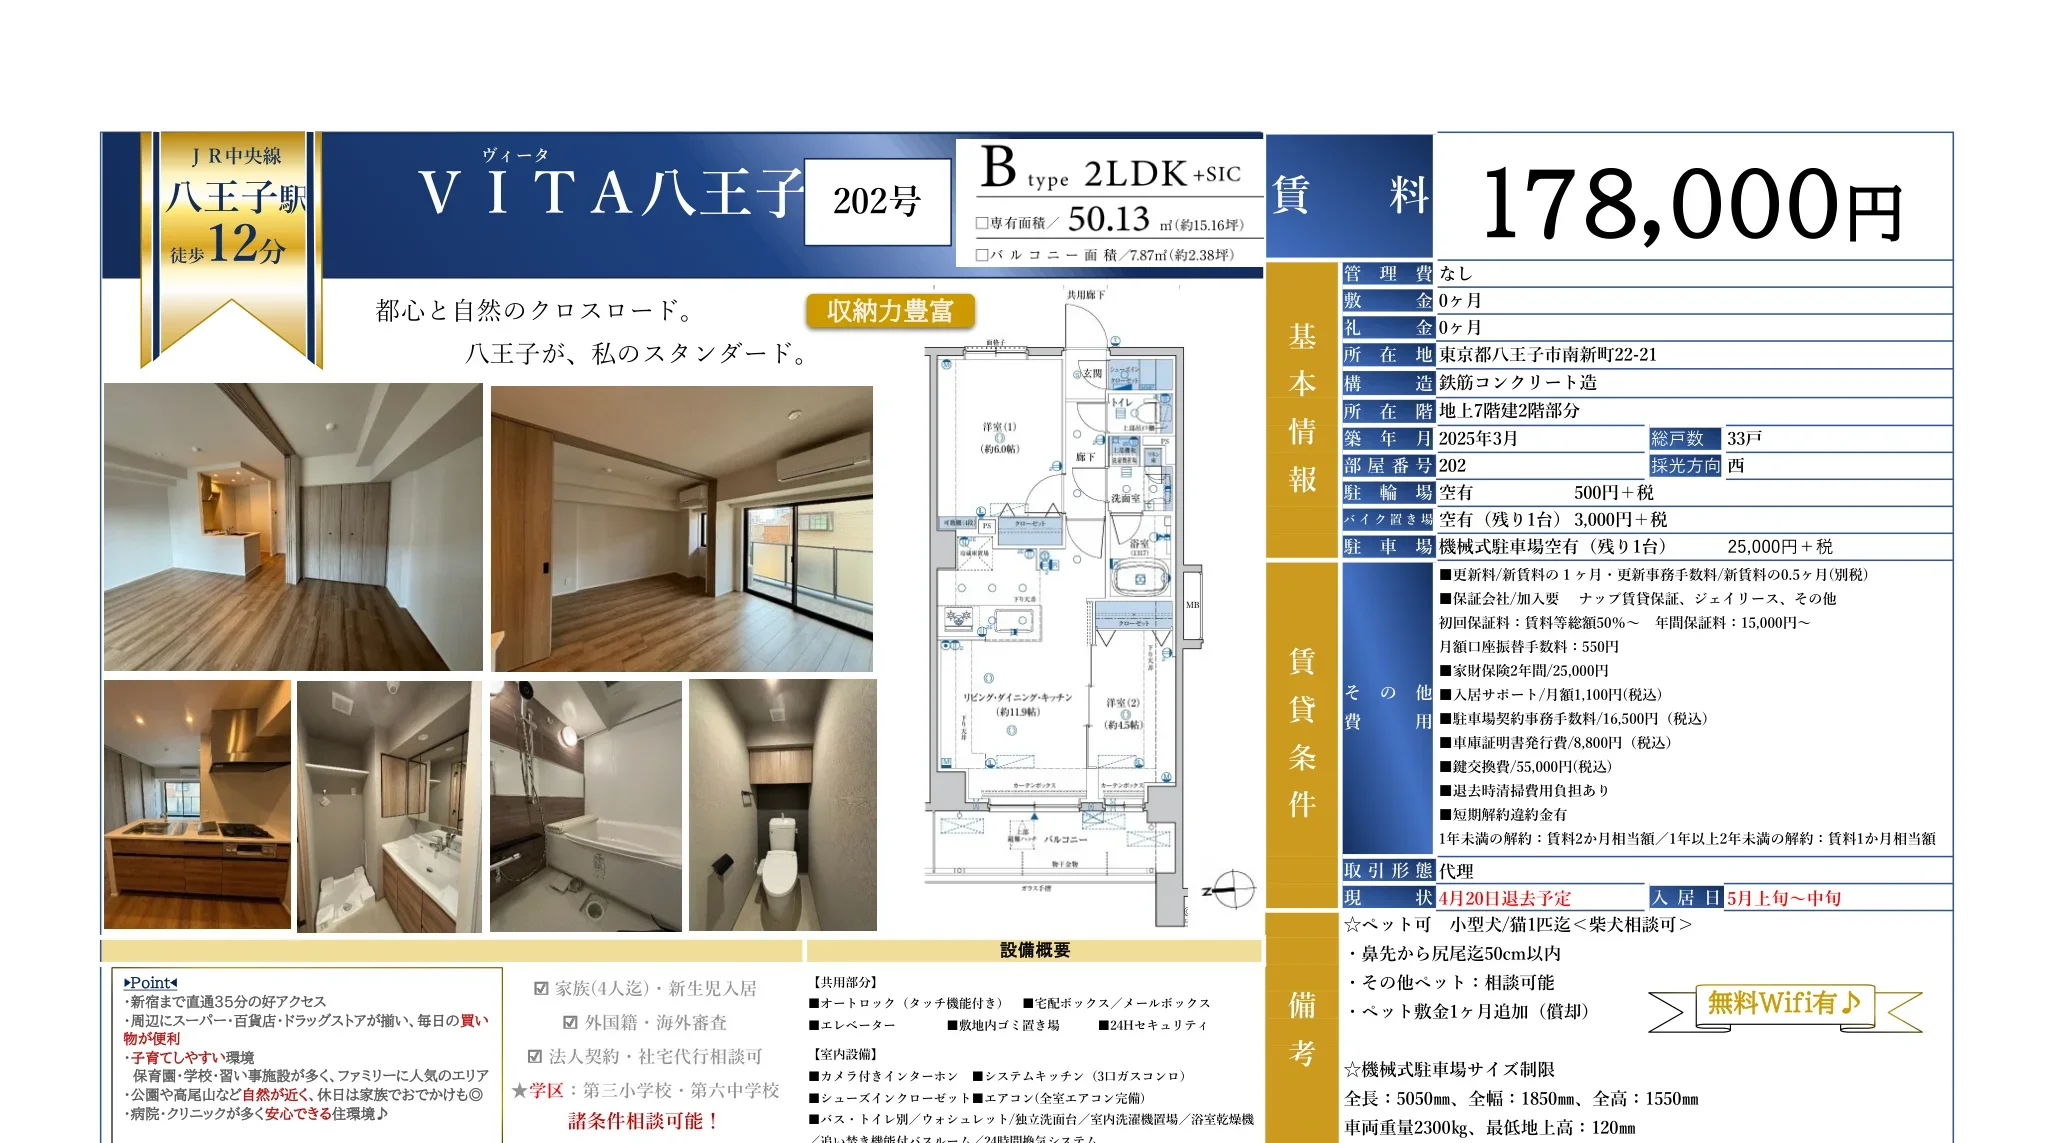Click the 基本情報 gold side label
Image resolution: width=2056 pixels, height=1143 pixels.
coord(1302,409)
